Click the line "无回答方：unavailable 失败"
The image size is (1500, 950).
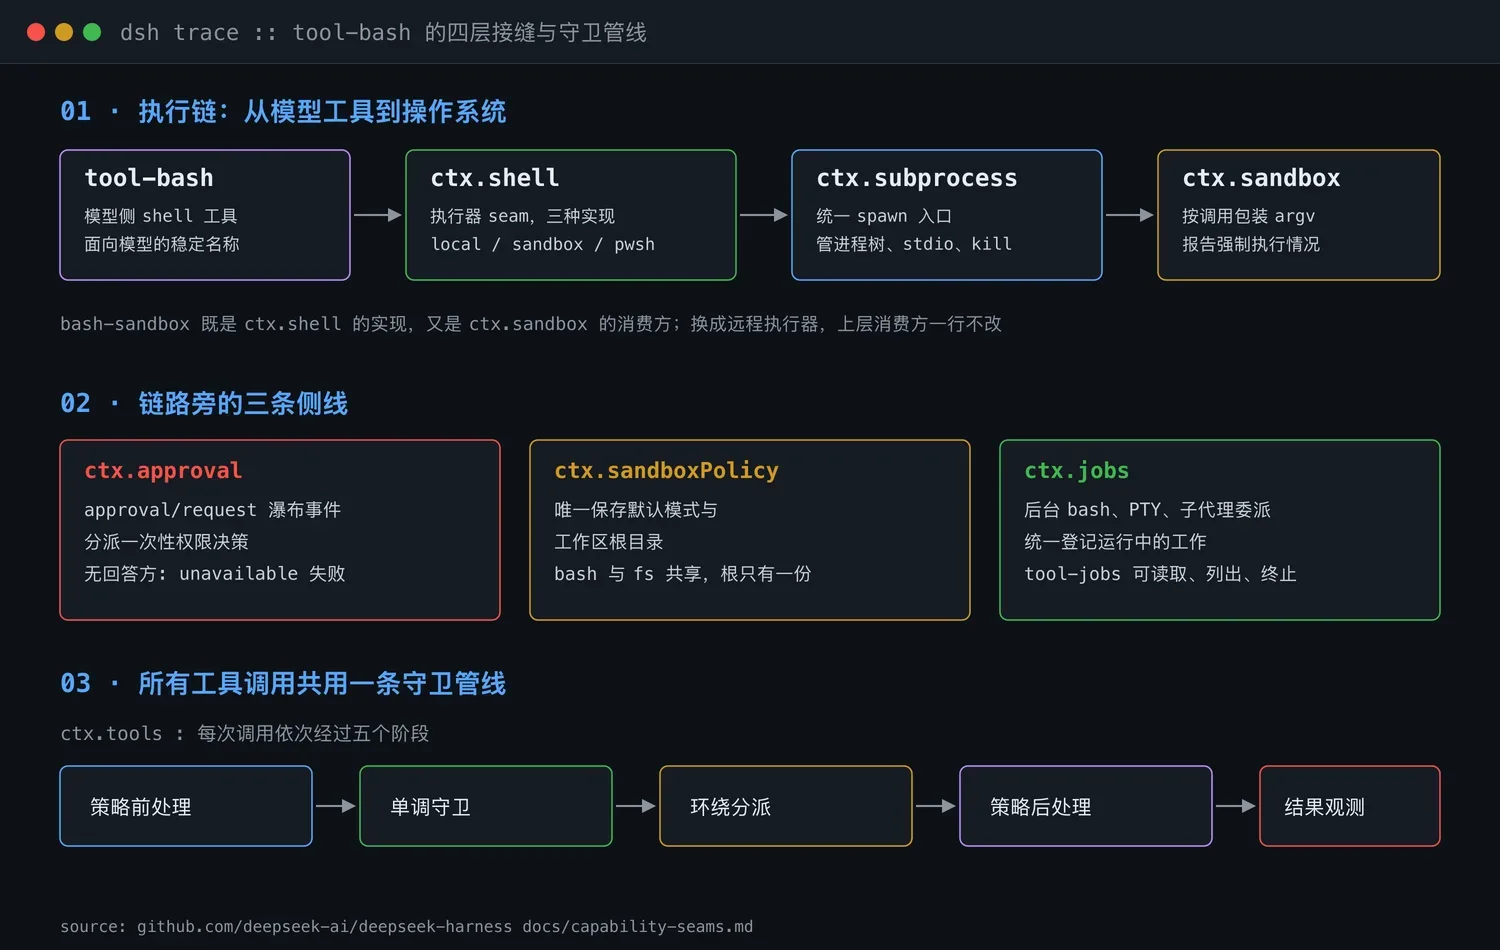(215, 574)
